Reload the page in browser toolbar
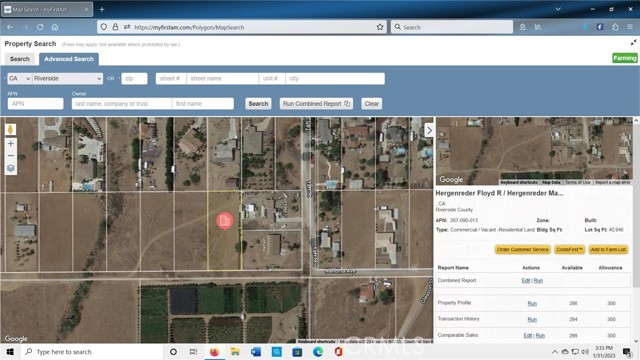This screenshot has height=360, width=640. coord(40,27)
